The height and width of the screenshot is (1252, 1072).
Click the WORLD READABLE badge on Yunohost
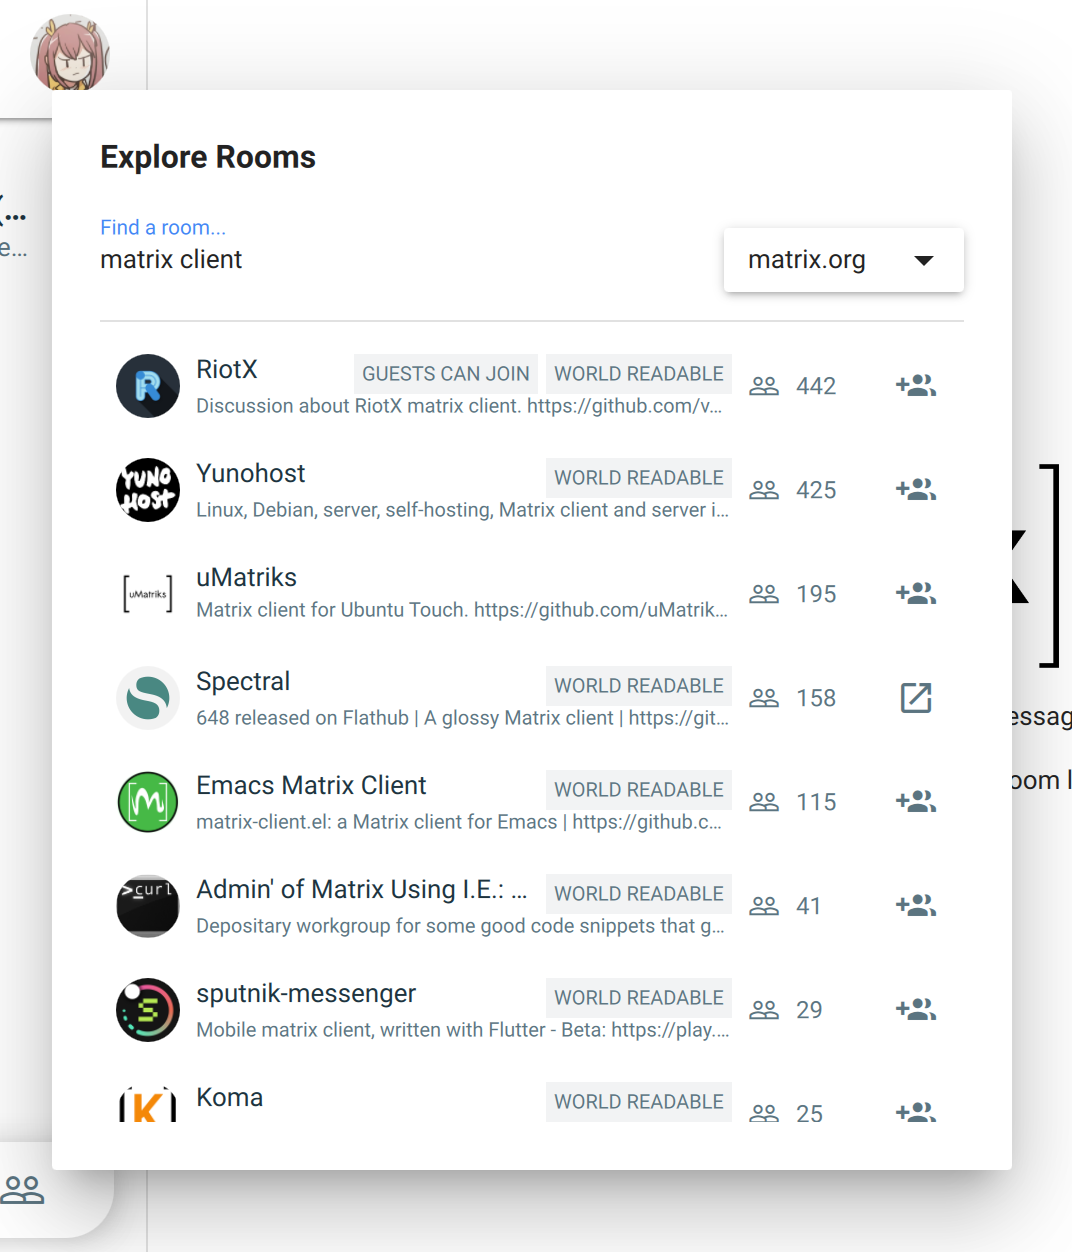coord(638,477)
